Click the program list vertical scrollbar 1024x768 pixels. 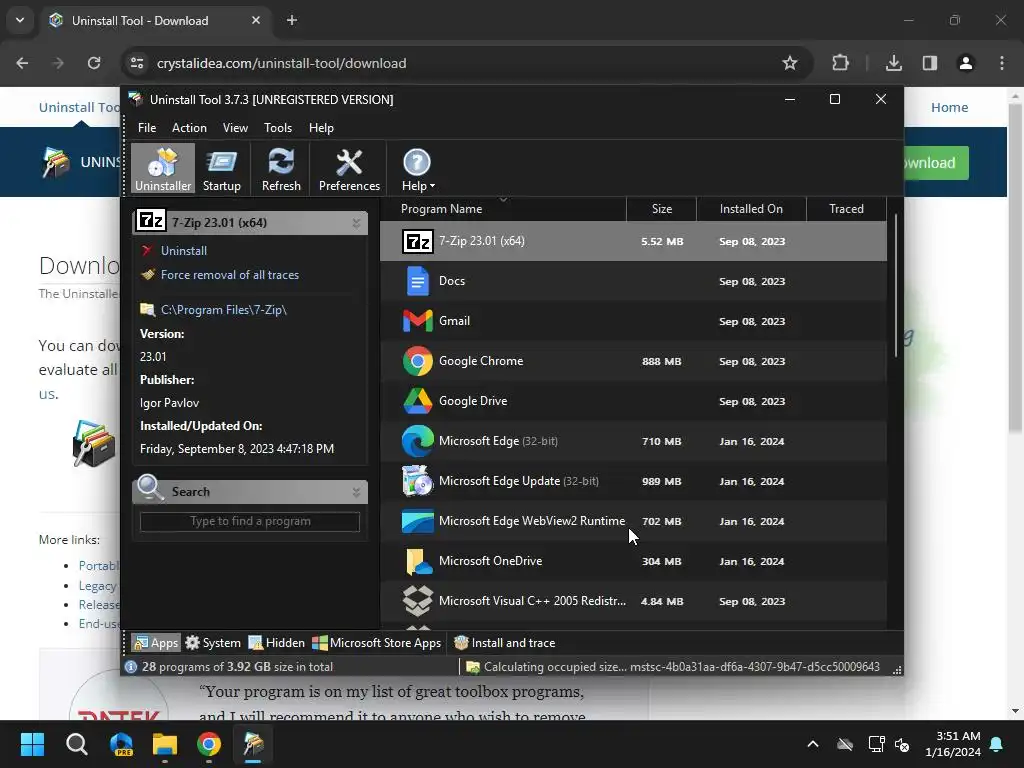pos(896,285)
